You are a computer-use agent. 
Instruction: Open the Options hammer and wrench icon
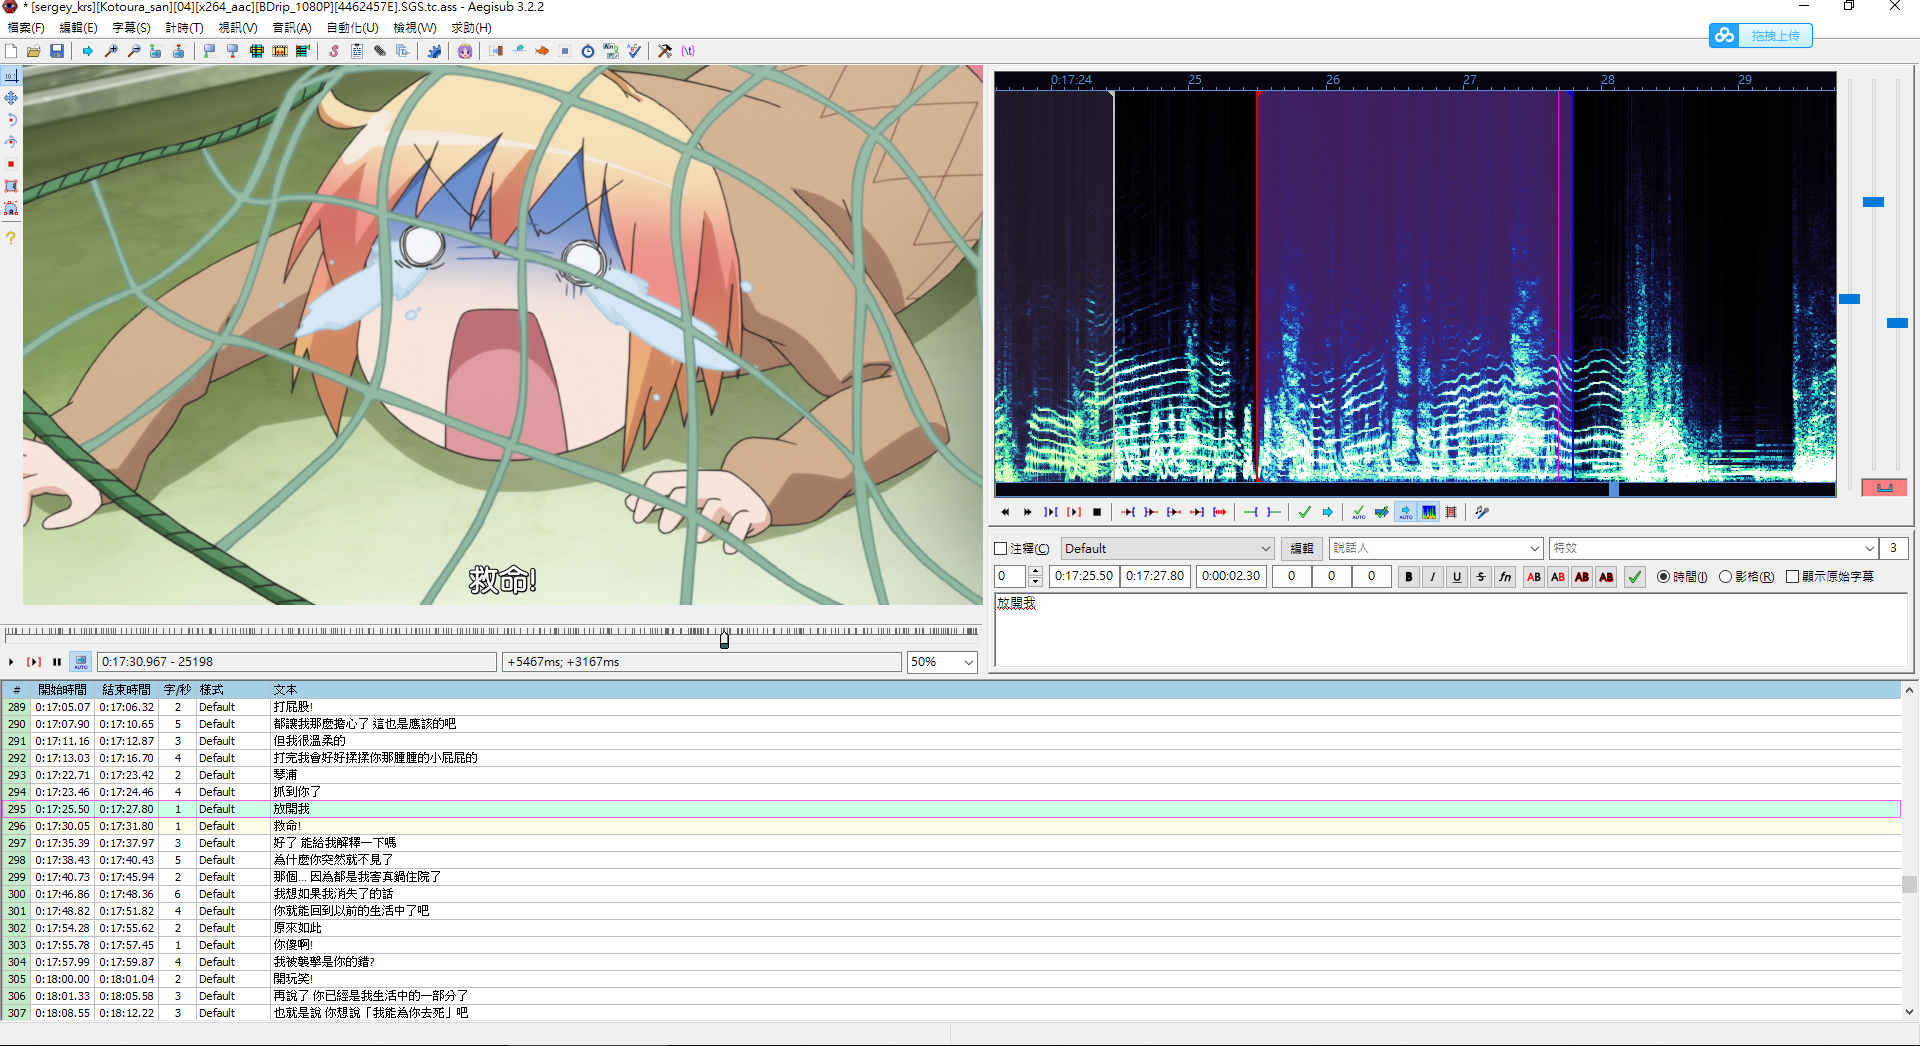click(665, 51)
